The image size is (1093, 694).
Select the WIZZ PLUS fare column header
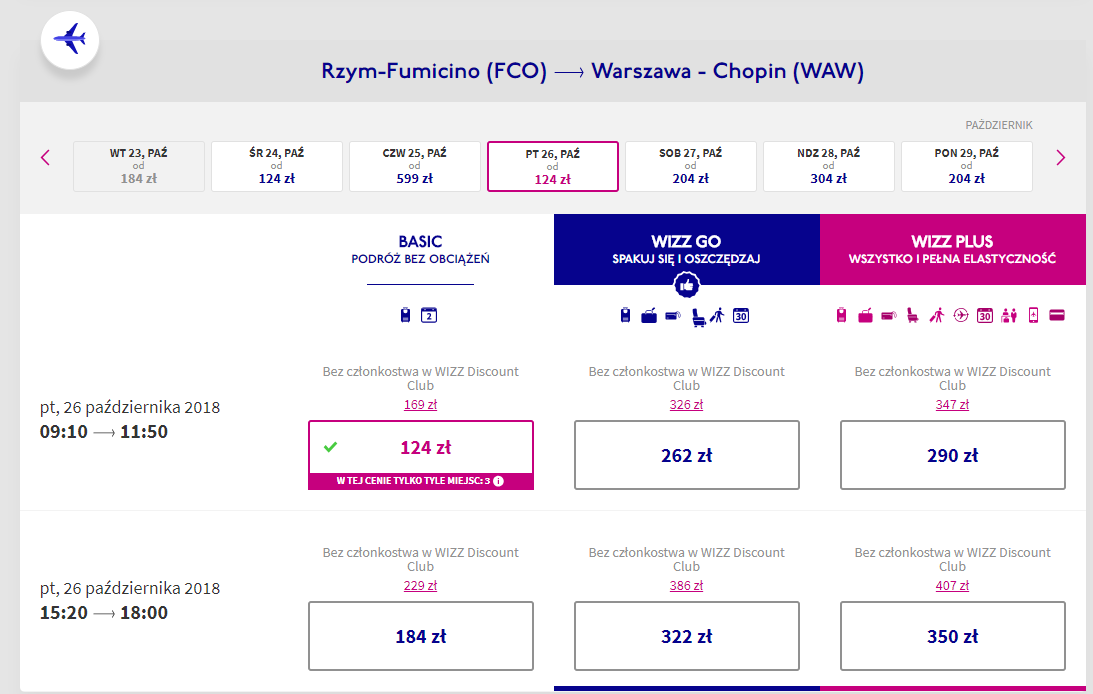(x=952, y=249)
